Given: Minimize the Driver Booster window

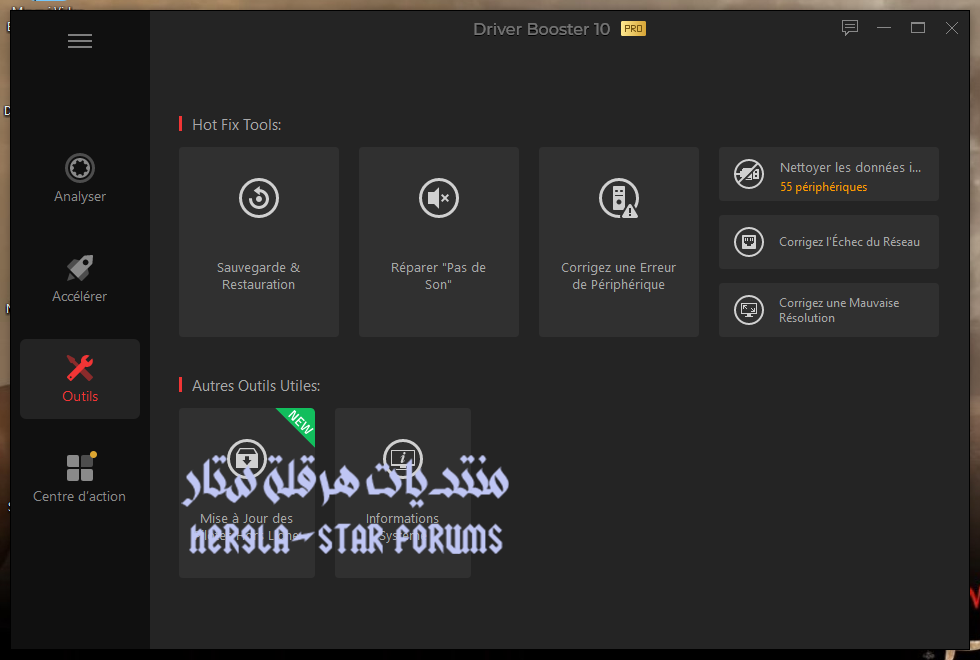Looking at the screenshot, I should (884, 28).
